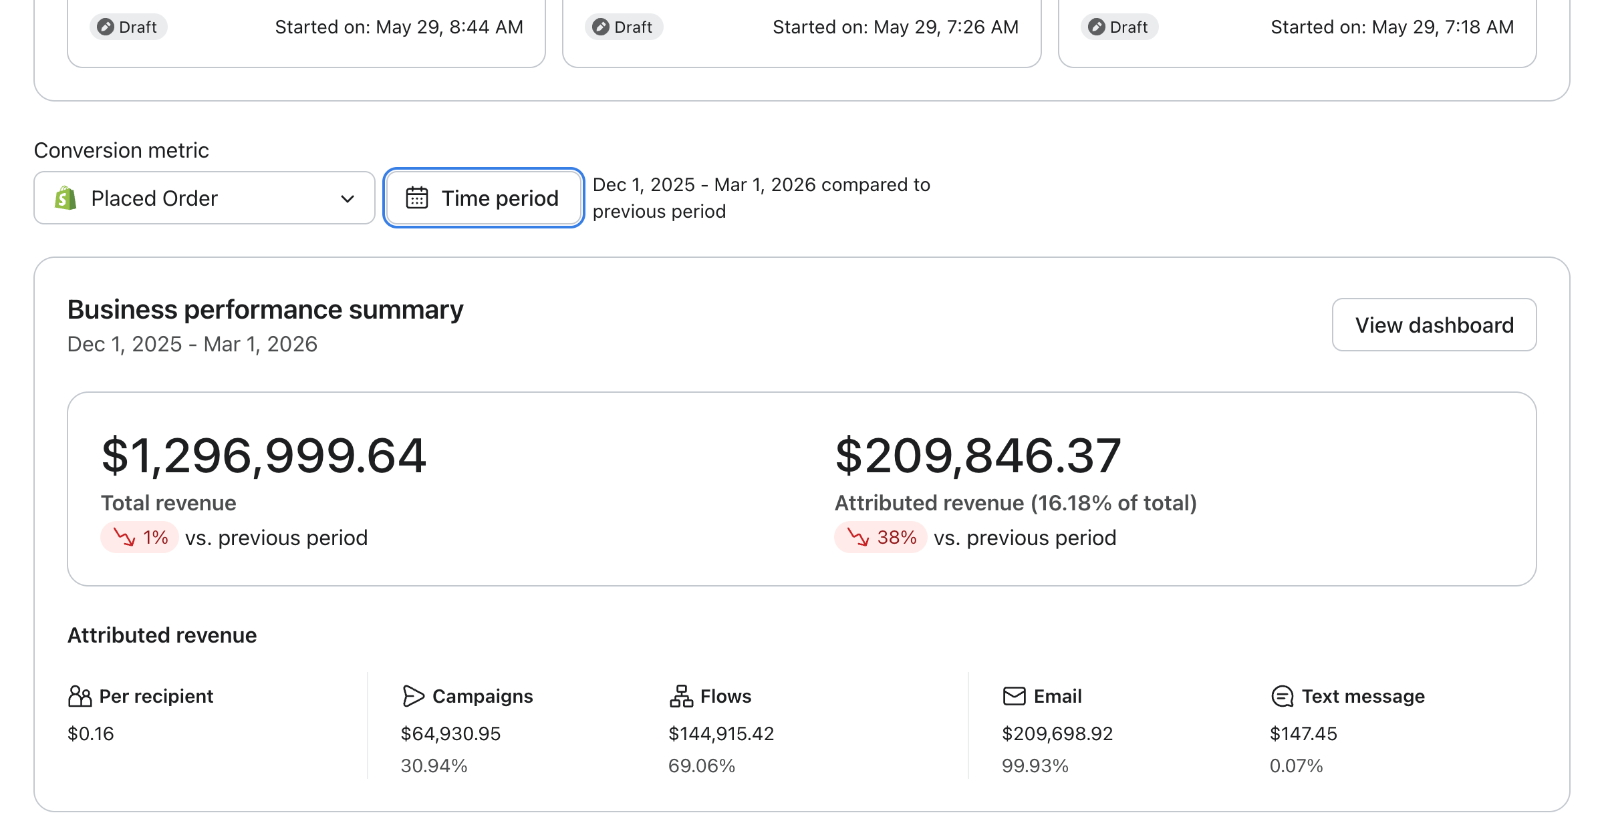
Task: Open the Placed Order conversion metric dropdown
Action: [x=204, y=198]
